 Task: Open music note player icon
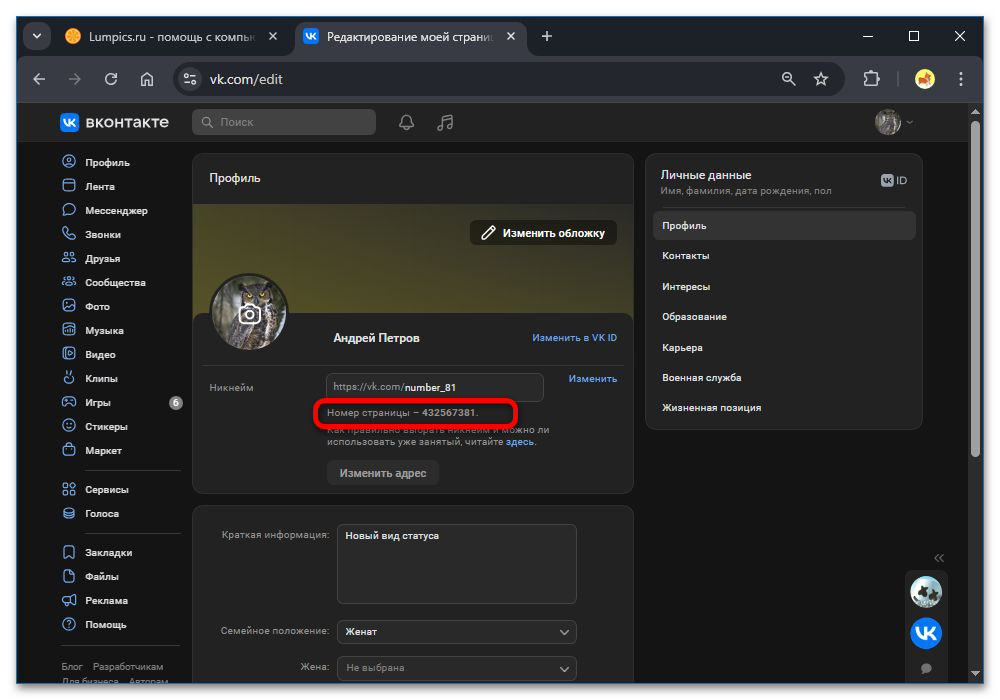coord(445,122)
